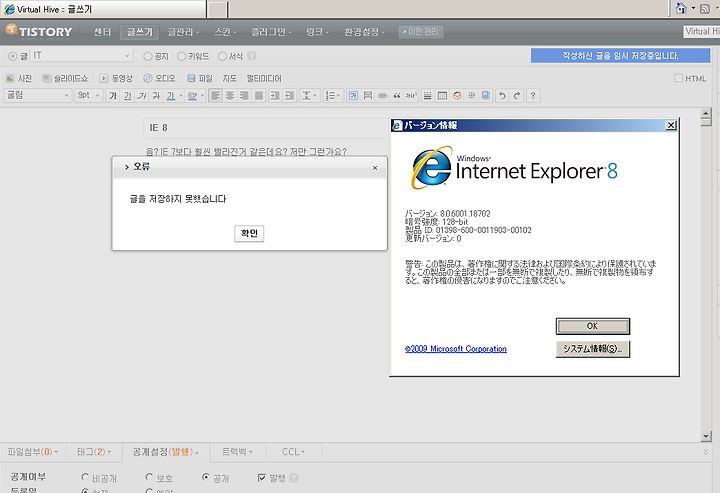The width and height of the screenshot is (720, 493).
Task: Expand the 파일첨부(0) section
Action: [33, 452]
